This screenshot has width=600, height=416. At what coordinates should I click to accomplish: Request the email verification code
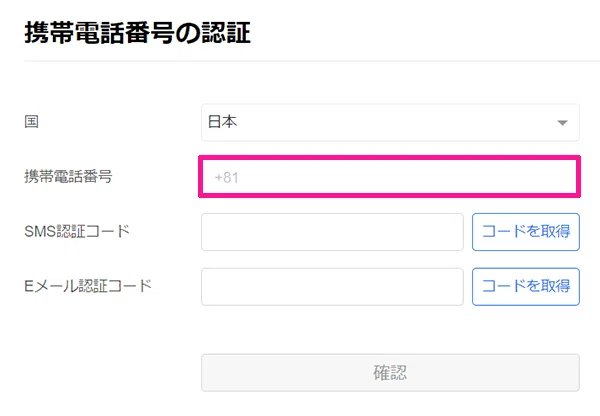point(526,287)
